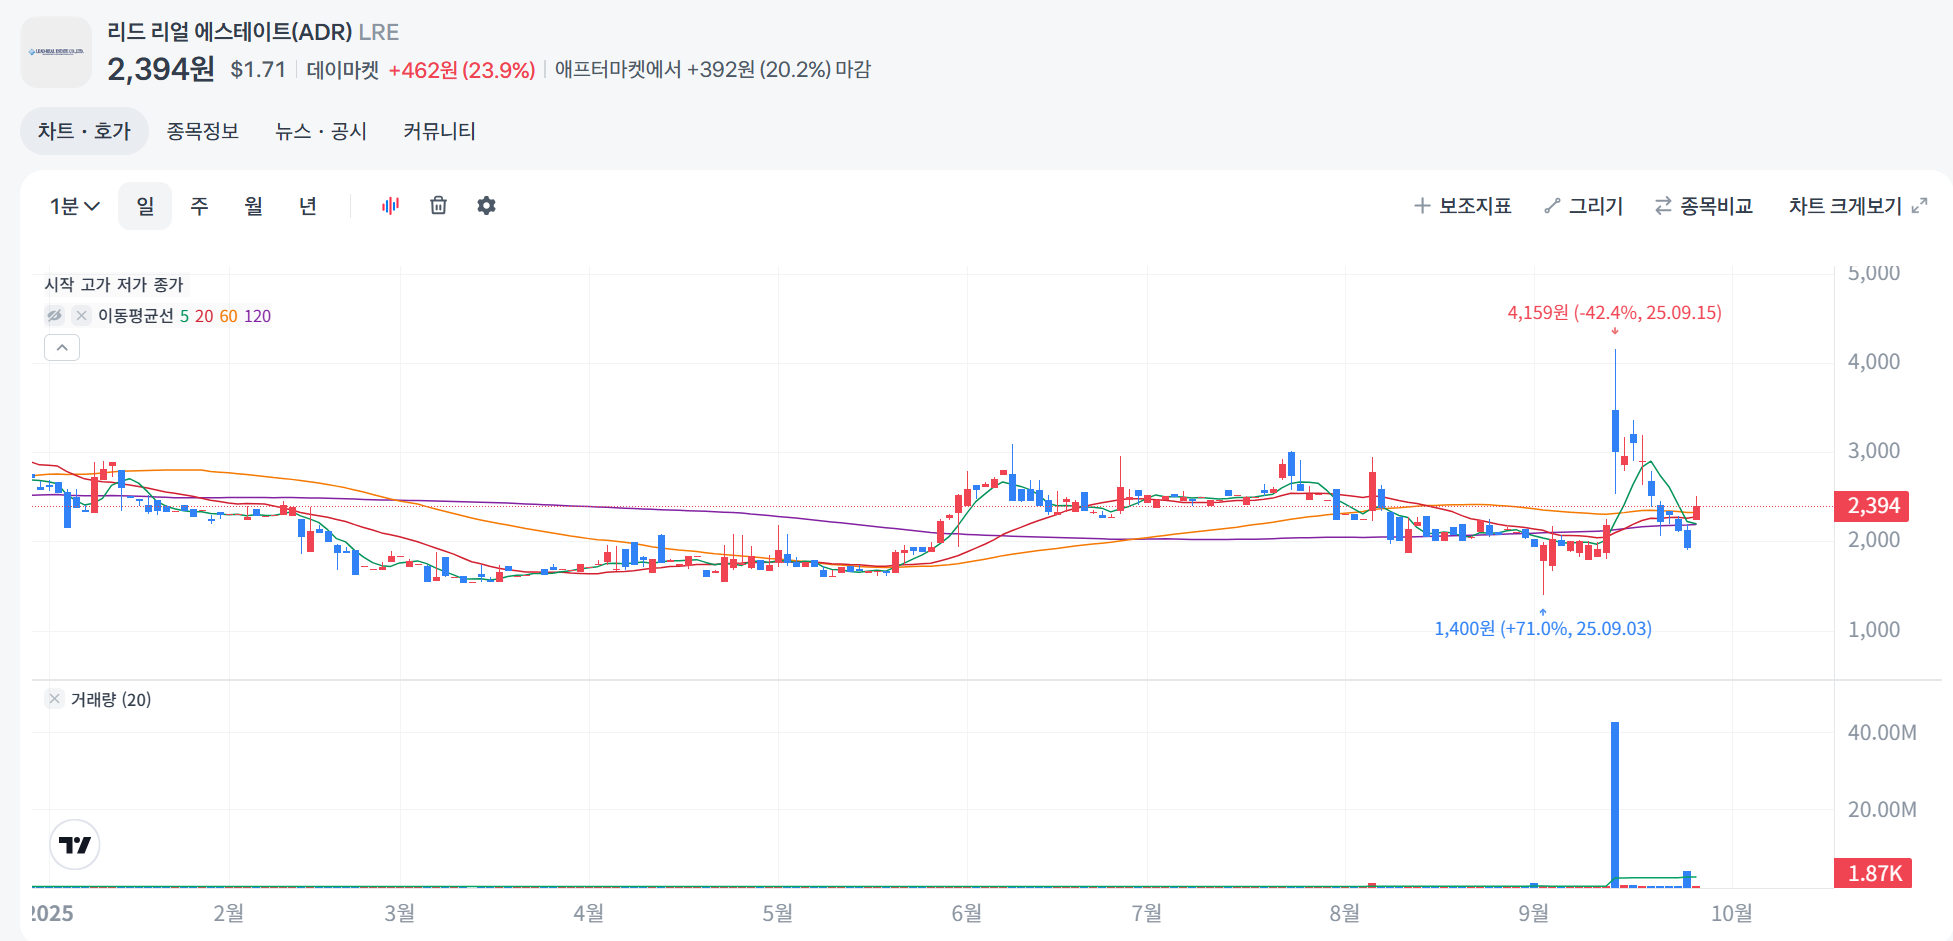Open the 뉴스 · 공시 tab
The height and width of the screenshot is (941, 1953).
pyautogui.click(x=321, y=131)
